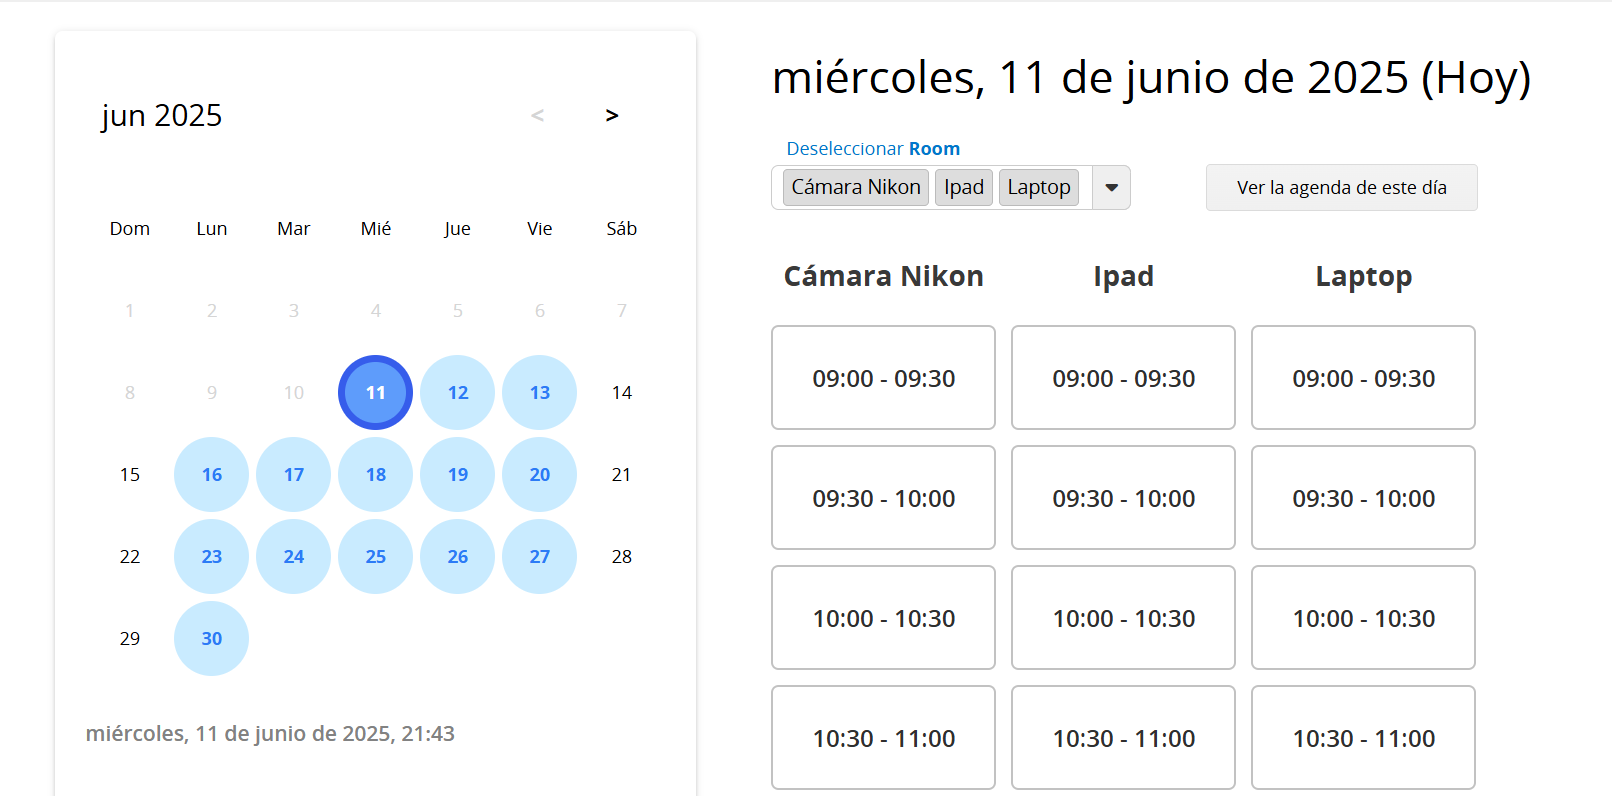
Task: Pick June 20 on the calendar
Action: [x=539, y=475]
